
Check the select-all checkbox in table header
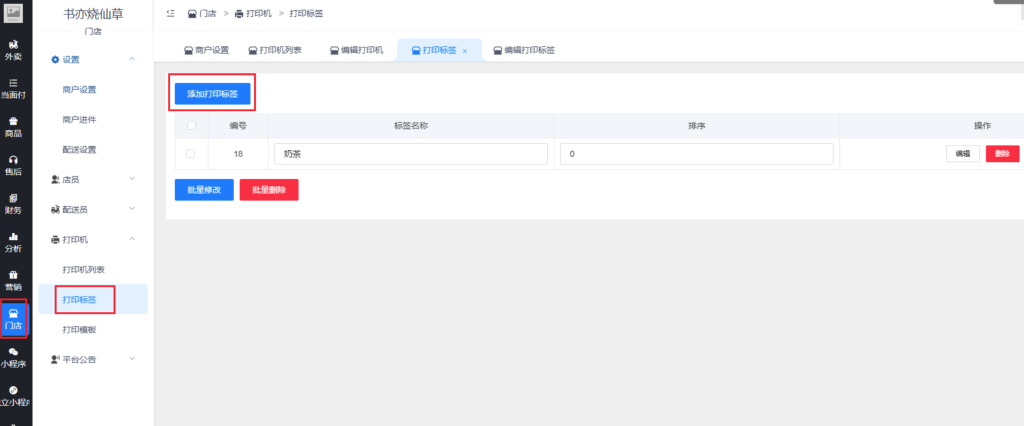[x=191, y=126]
